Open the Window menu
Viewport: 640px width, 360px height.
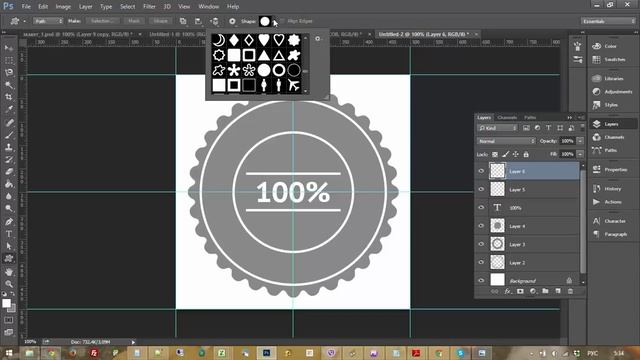[x=209, y=7]
